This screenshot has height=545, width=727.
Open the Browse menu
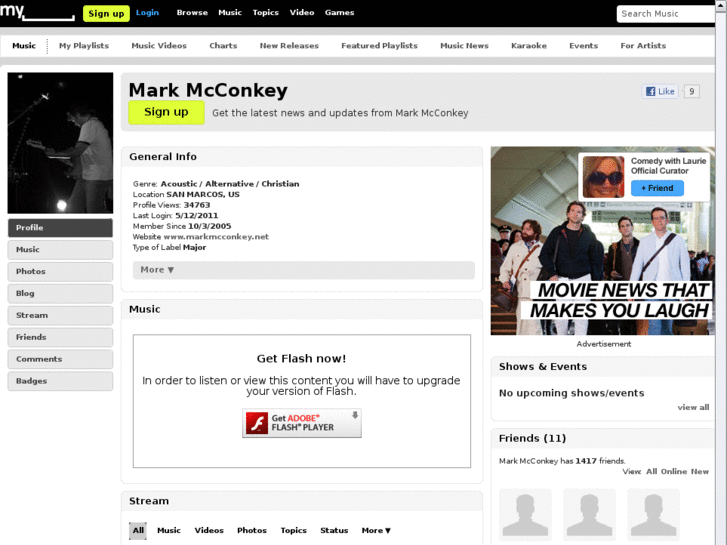point(192,13)
